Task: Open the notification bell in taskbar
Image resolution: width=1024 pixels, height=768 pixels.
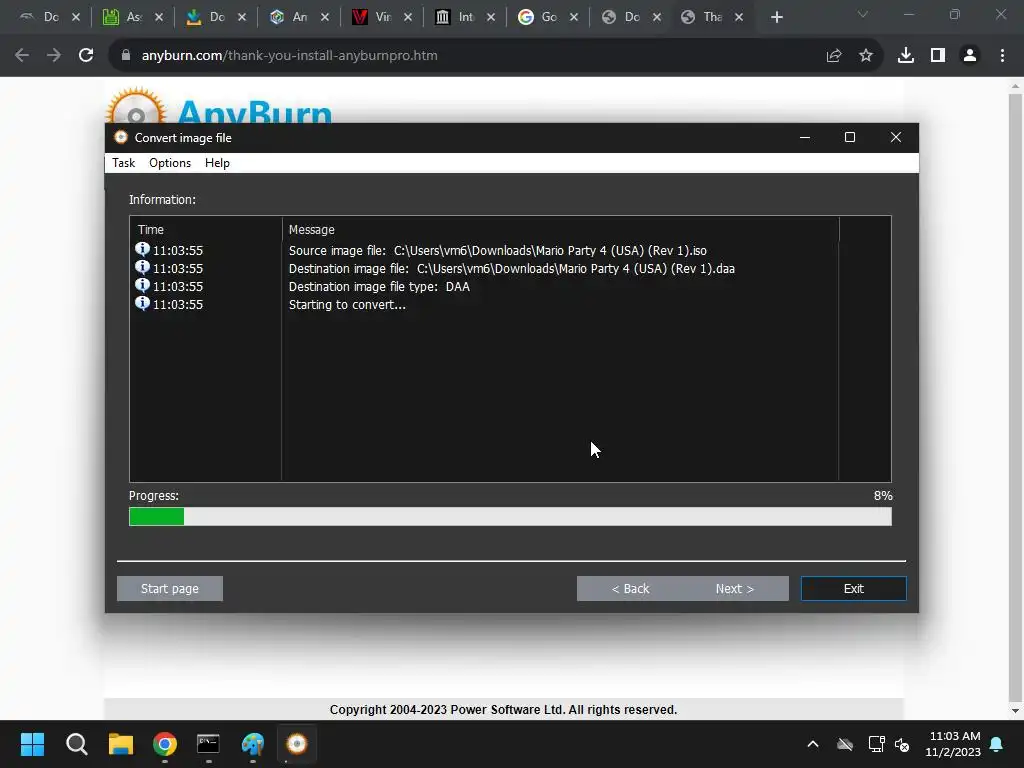Action: (997, 744)
